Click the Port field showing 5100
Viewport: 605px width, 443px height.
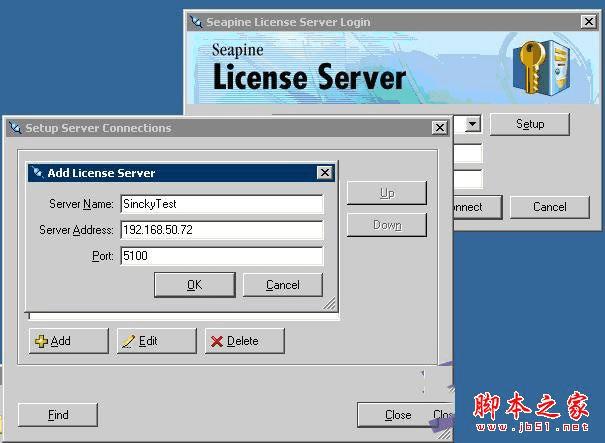point(222,256)
